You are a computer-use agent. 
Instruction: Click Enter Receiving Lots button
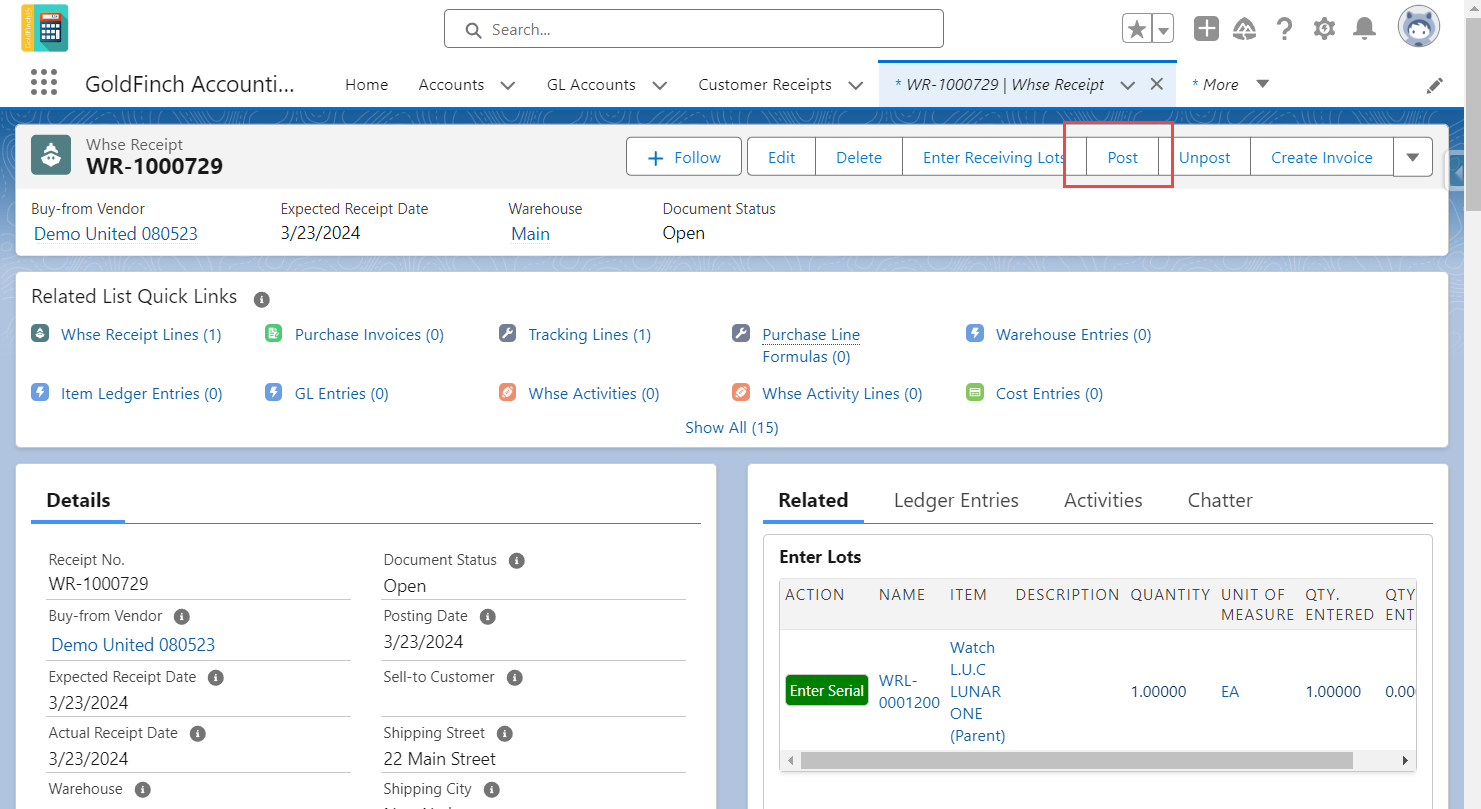(x=994, y=157)
